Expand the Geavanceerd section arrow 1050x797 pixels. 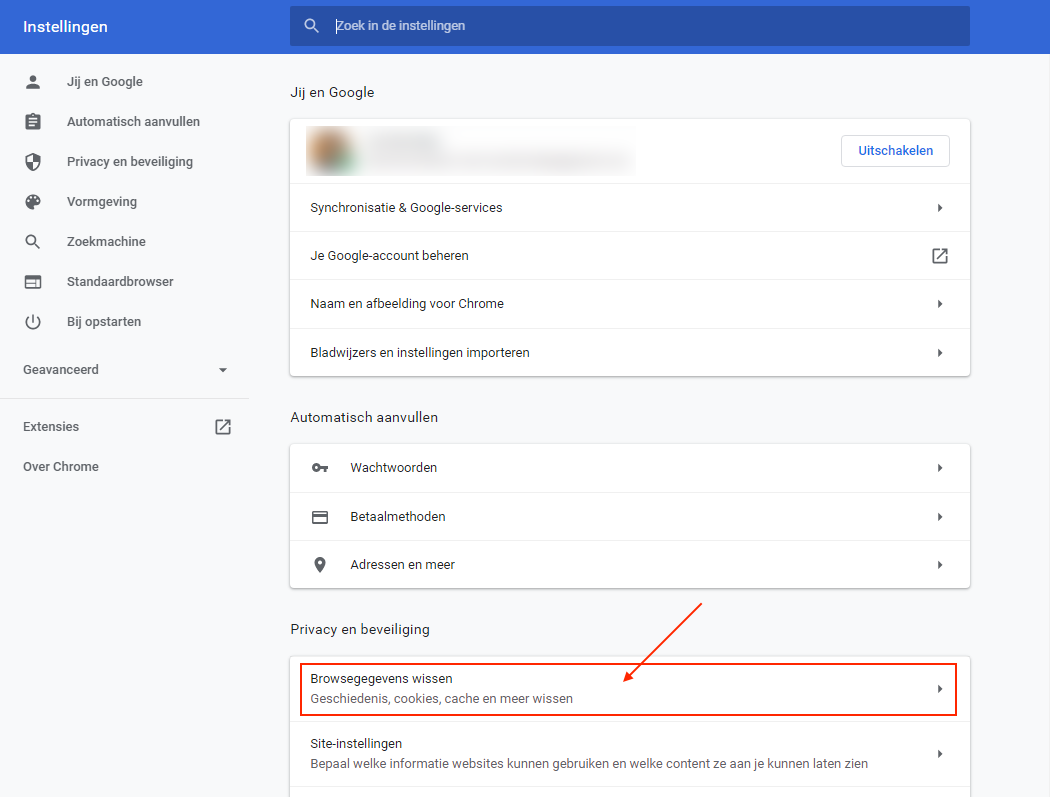coord(223,370)
